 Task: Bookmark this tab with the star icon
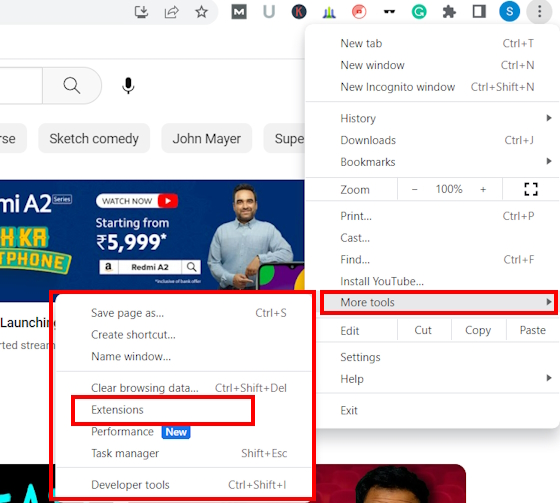pyautogui.click(x=201, y=12)
